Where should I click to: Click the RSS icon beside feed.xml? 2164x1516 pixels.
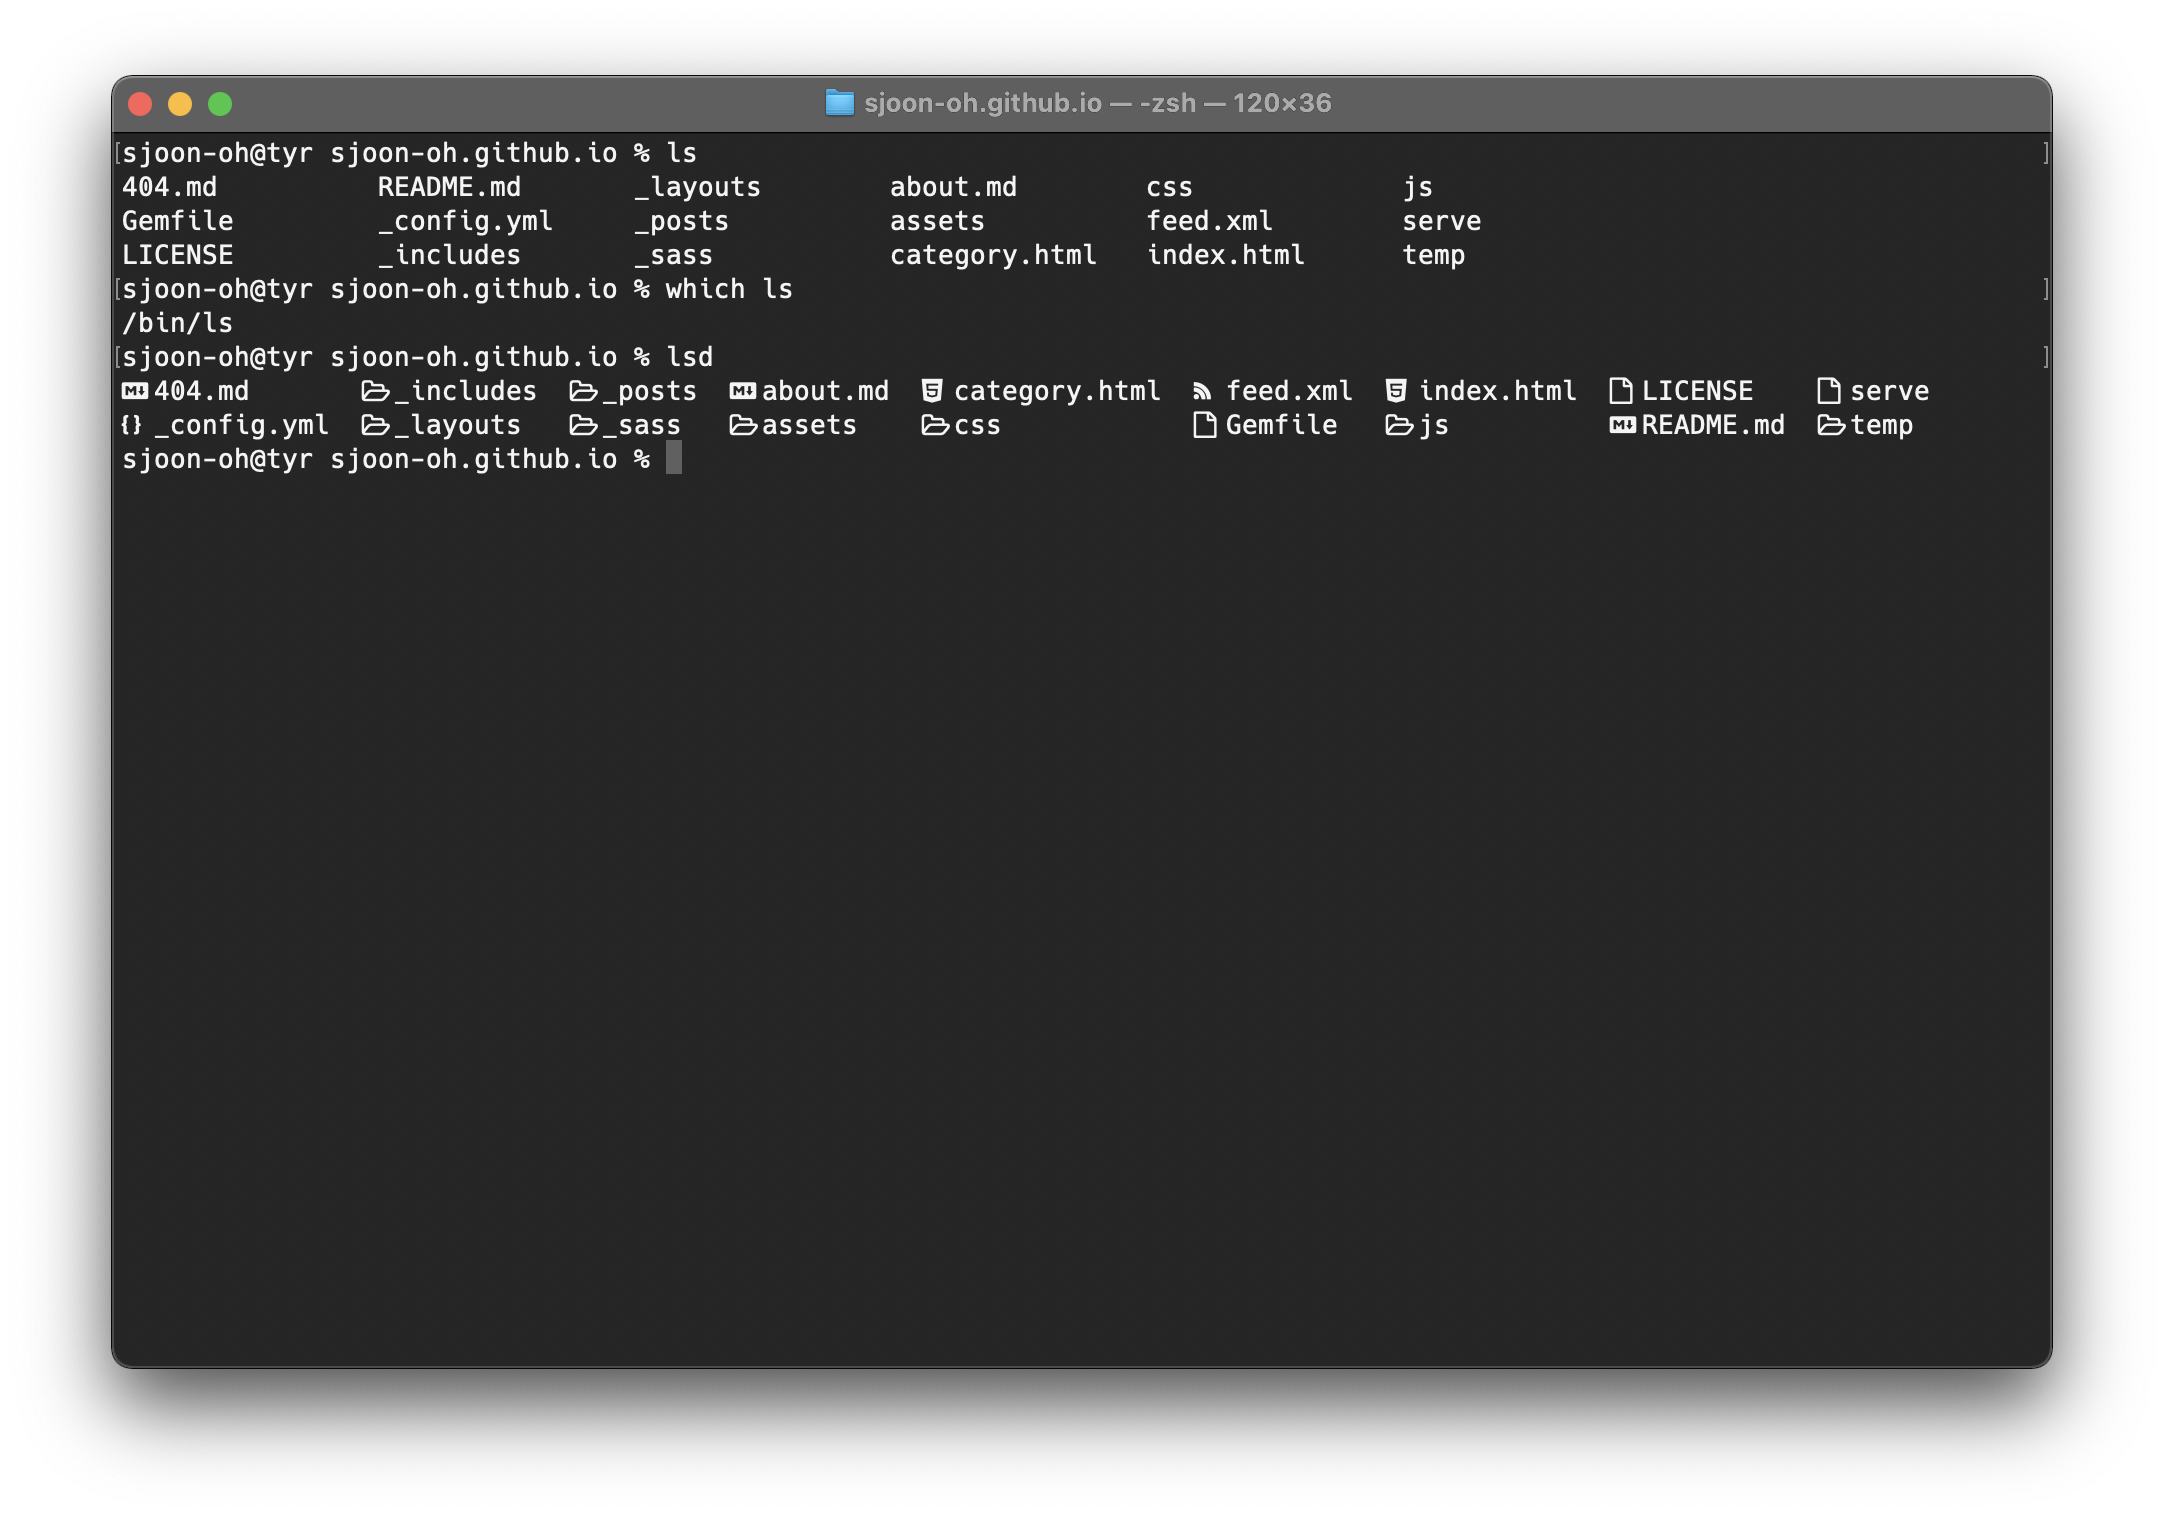[1203, 392]
